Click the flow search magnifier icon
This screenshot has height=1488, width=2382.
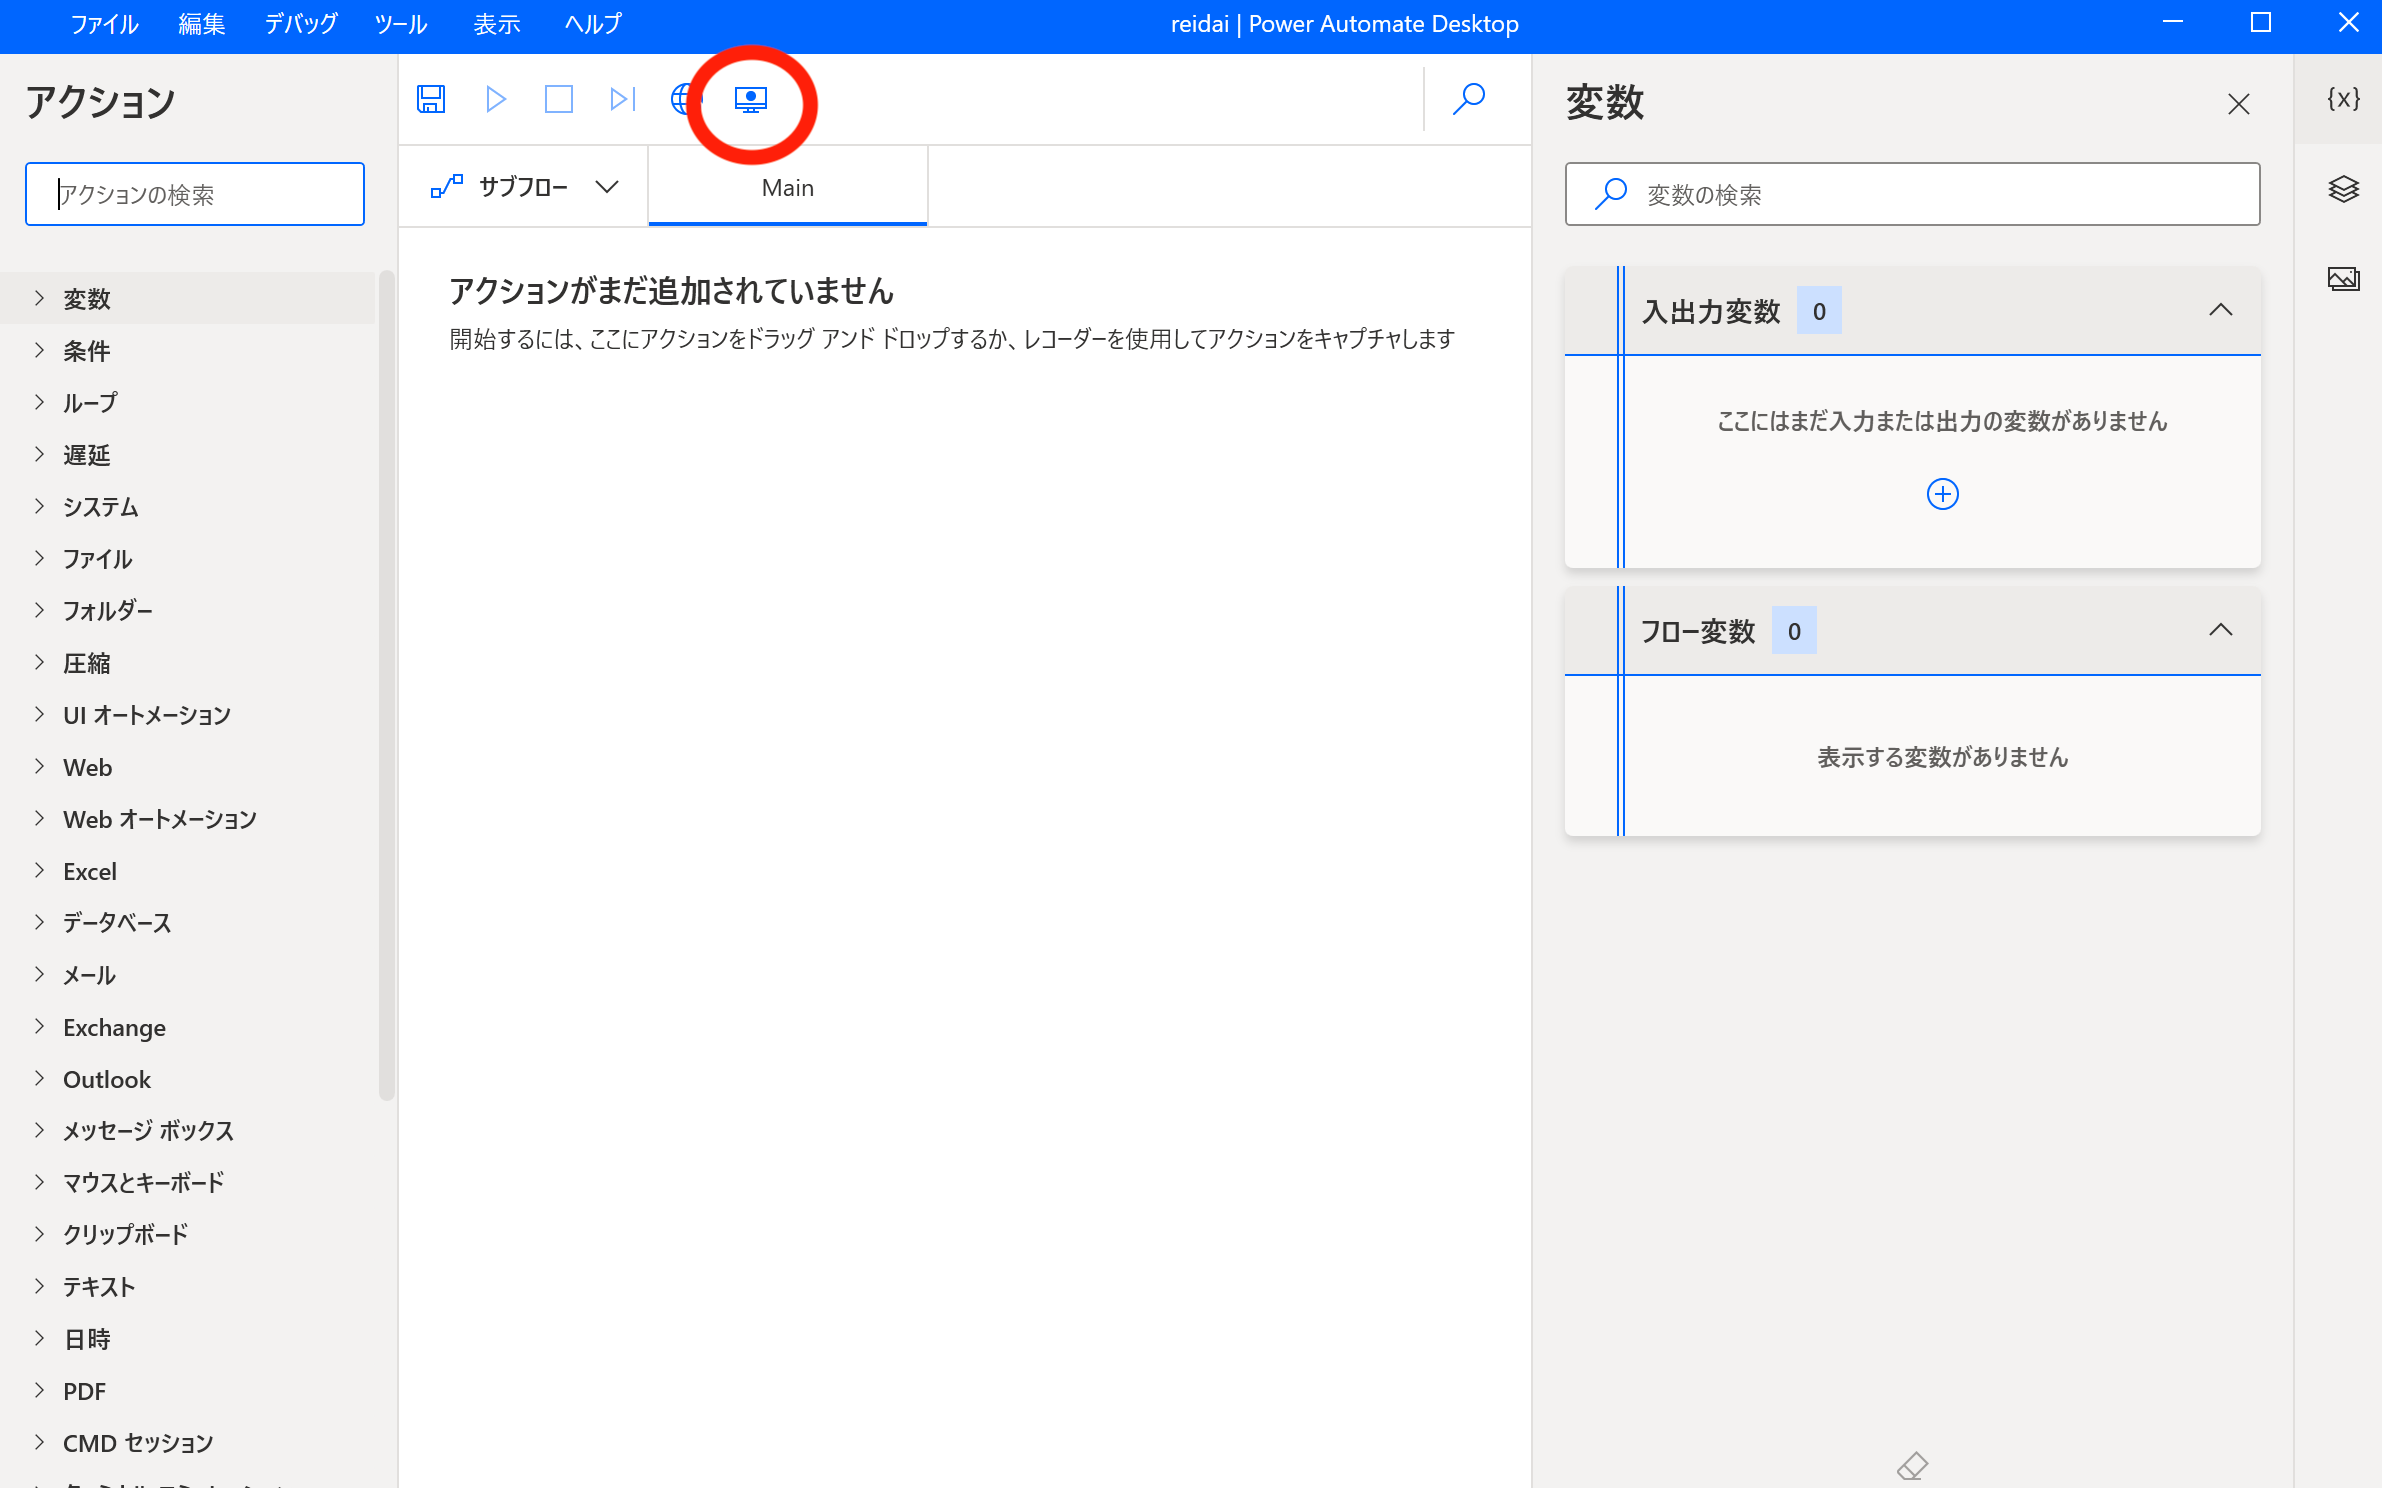1469,99
